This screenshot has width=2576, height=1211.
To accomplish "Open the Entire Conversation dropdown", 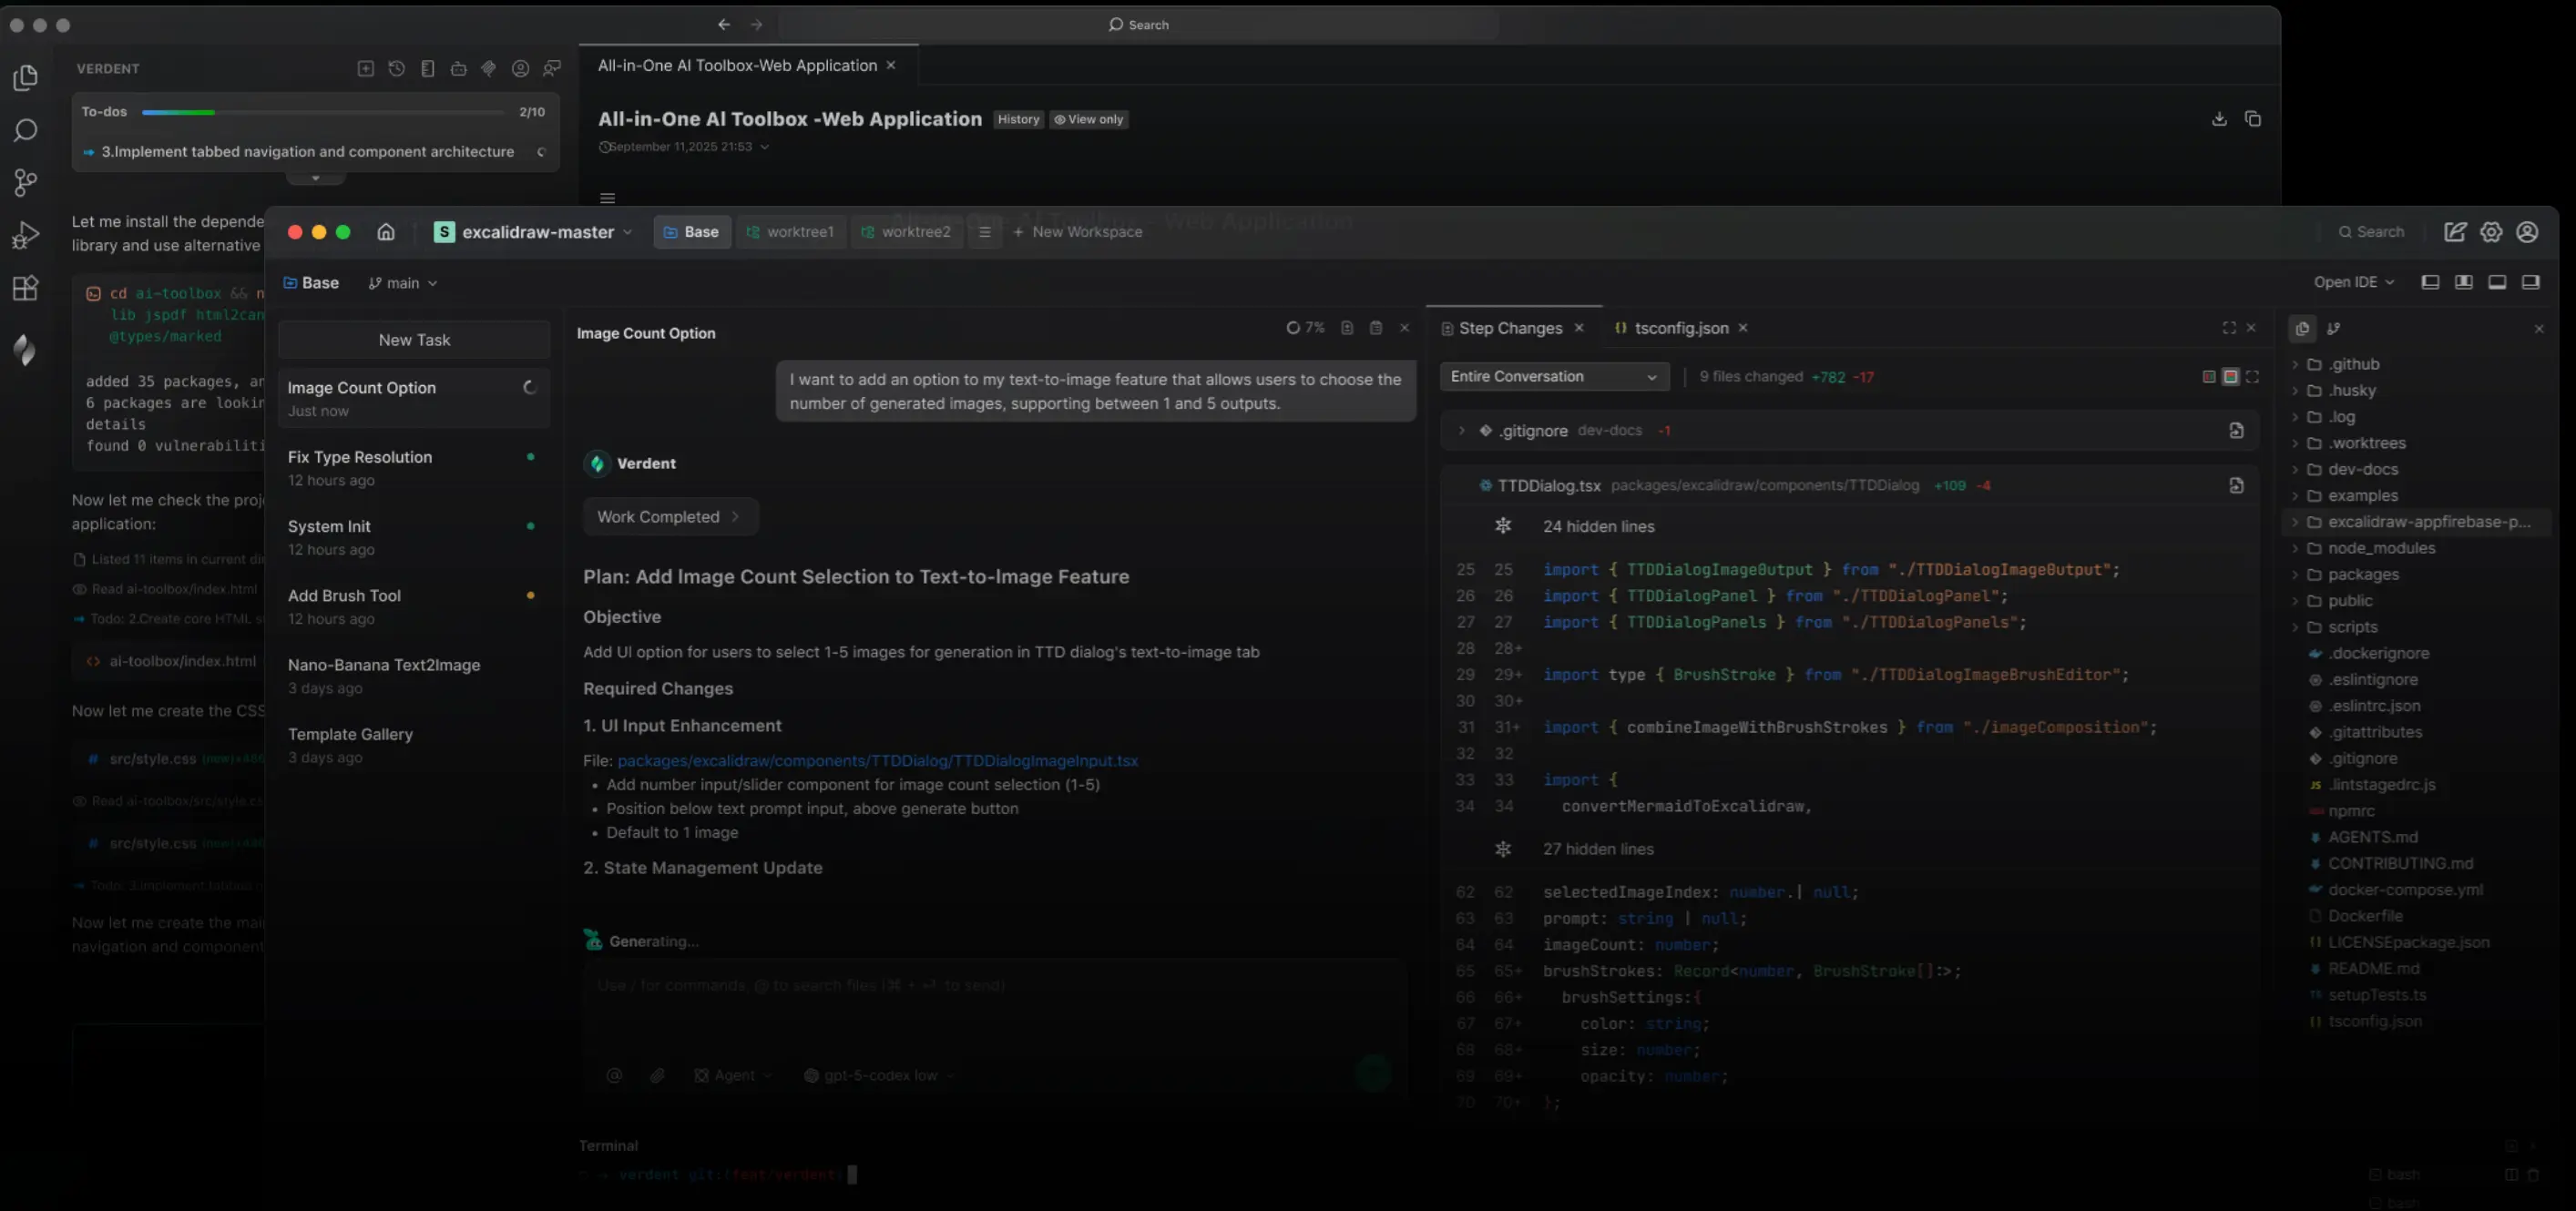I will [x=1554, y=377].
